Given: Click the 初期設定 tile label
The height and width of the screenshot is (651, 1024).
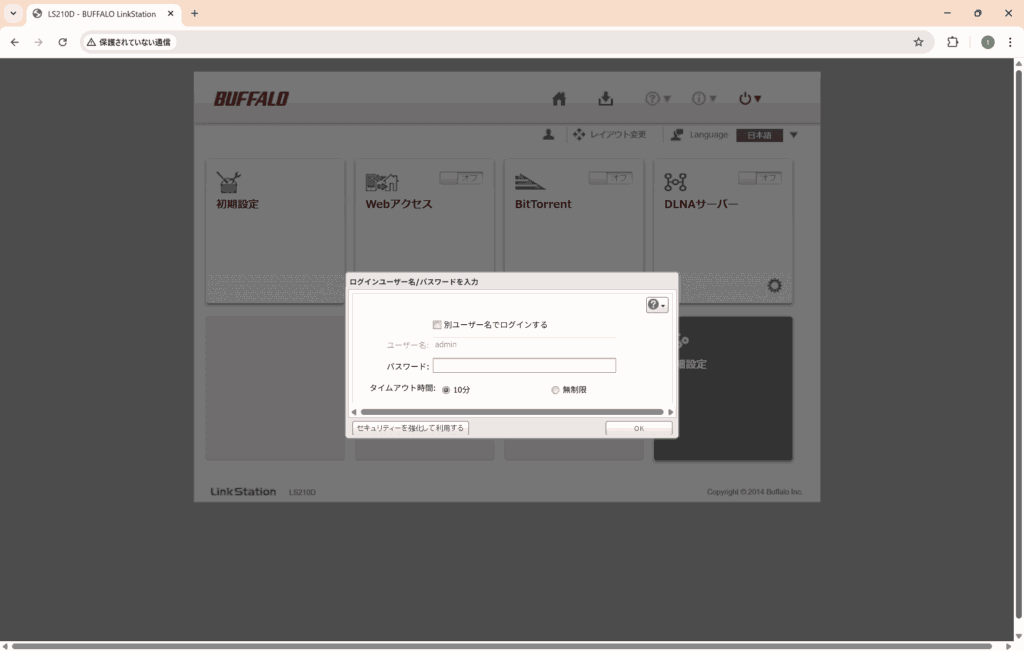Looking at the screenshot, I should point(238,204).
